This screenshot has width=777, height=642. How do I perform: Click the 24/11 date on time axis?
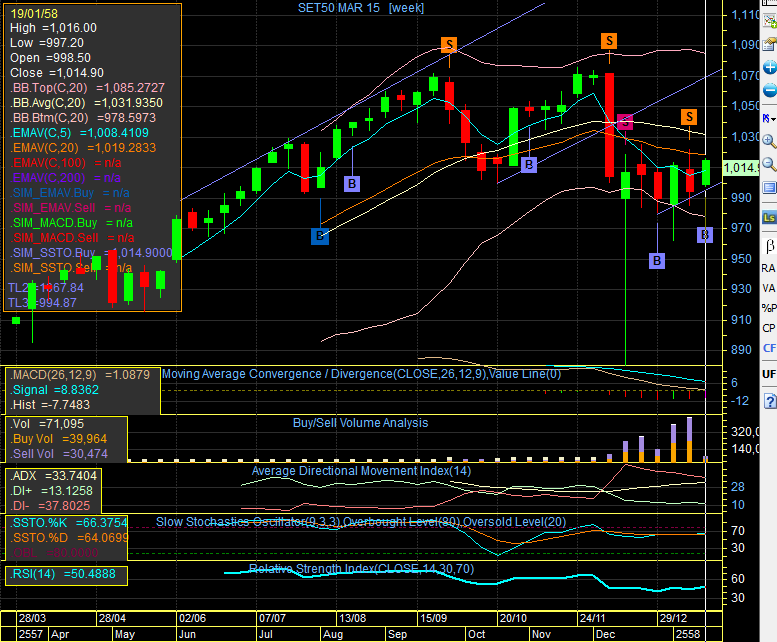tap(592, 618)
